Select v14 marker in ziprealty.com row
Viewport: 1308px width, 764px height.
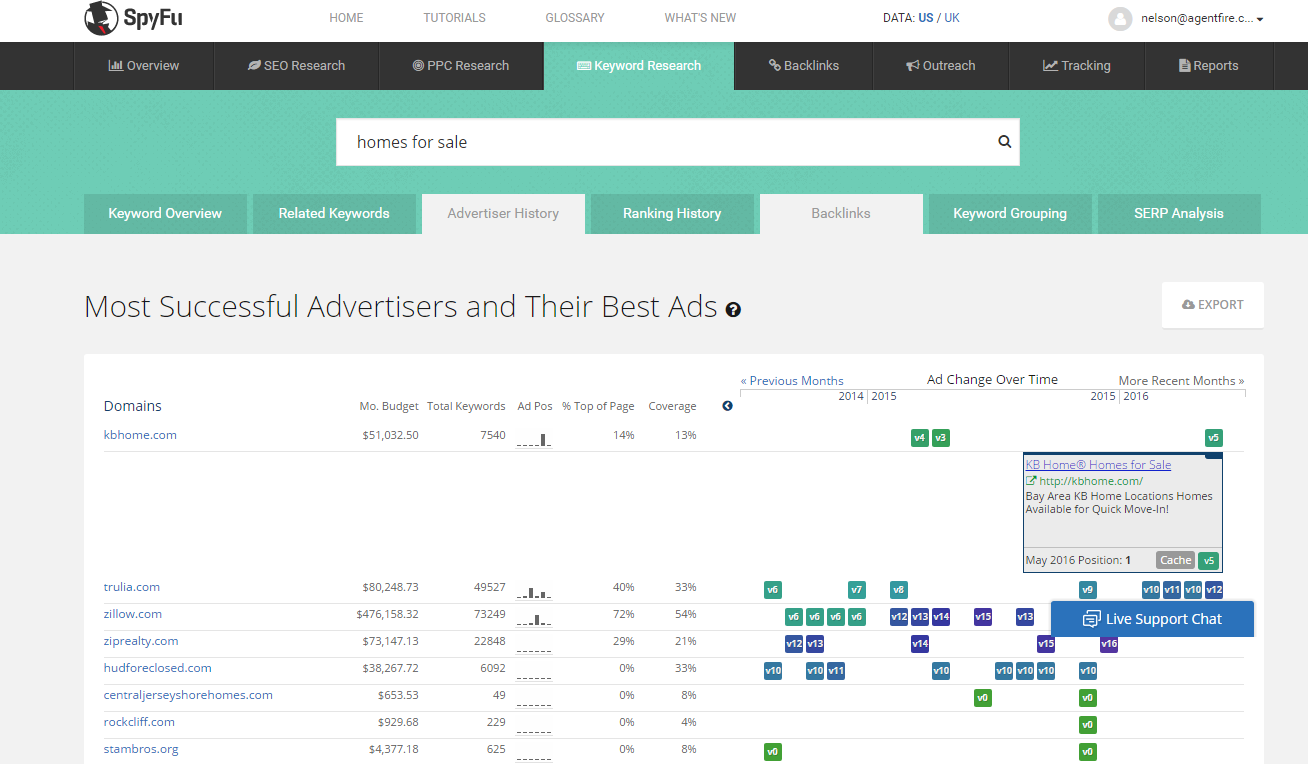(920, 644)
